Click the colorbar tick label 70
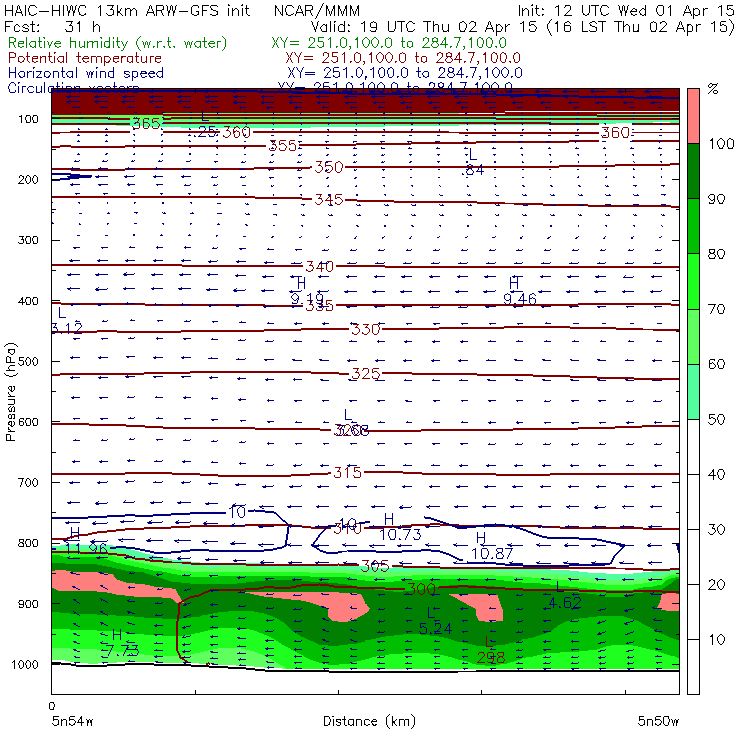Image resolution: width=740 pixels, height=740 pixels. [716, 309]
